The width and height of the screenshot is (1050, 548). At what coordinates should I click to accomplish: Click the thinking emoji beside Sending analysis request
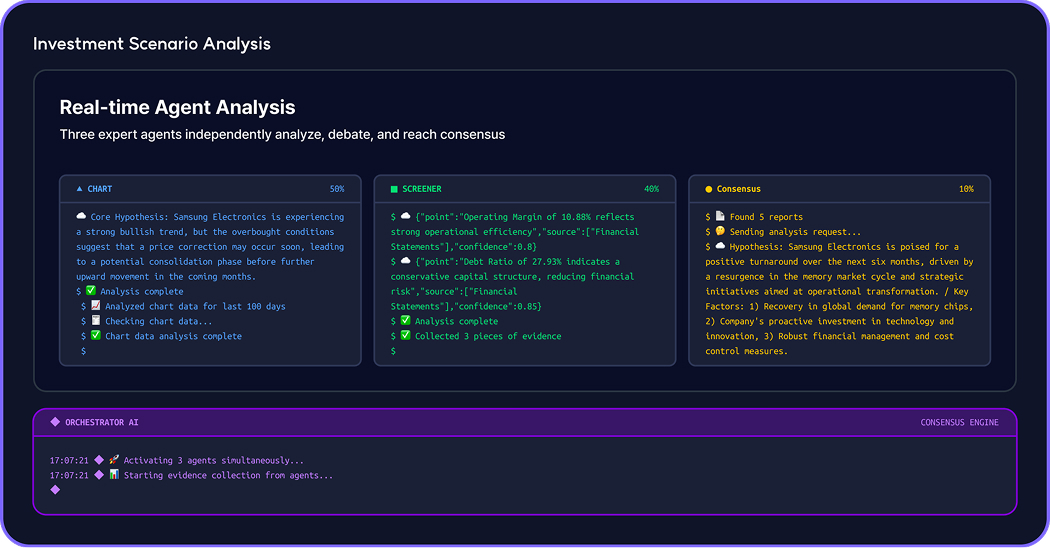click(720, 232)
